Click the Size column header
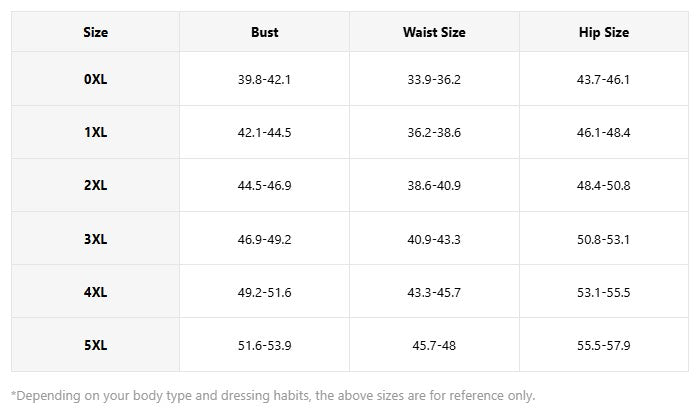 96,32
